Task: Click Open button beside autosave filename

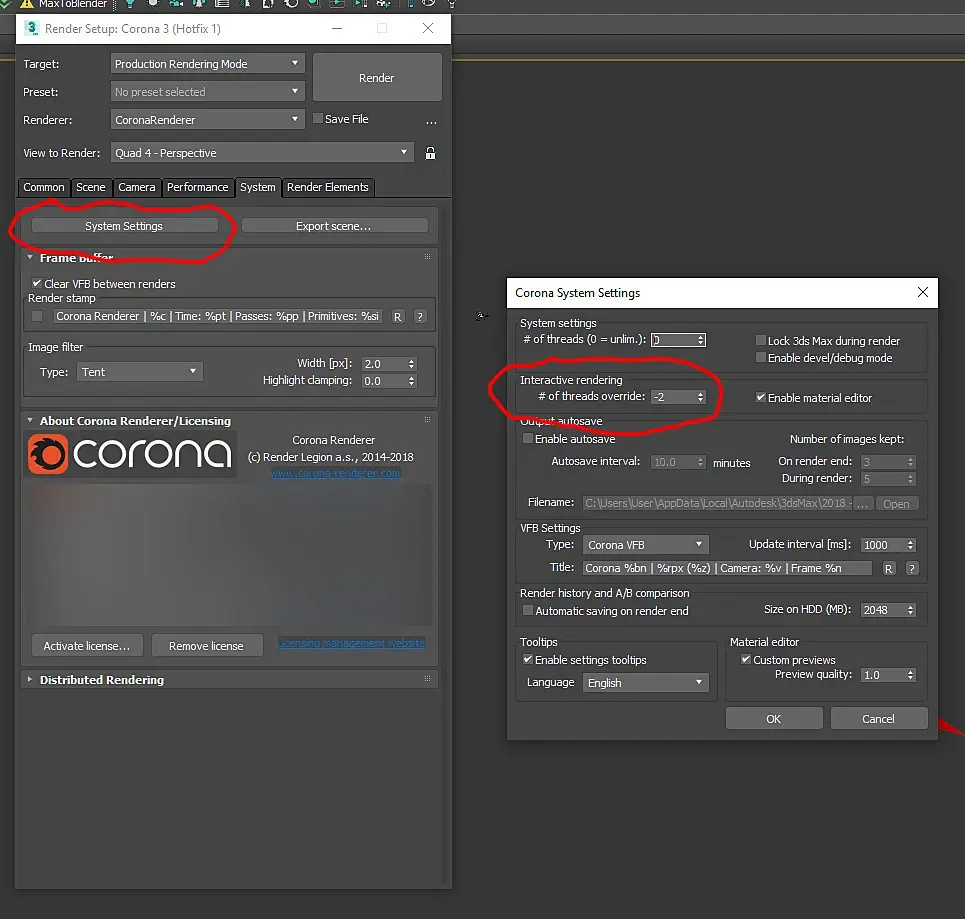Action: pos(896,504)
